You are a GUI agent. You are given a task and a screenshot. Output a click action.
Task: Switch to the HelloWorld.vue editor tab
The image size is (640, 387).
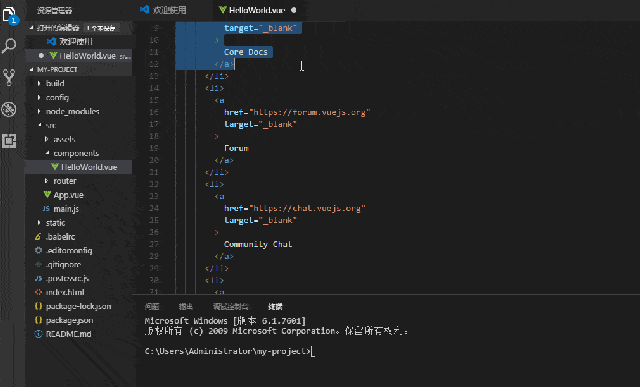pos(251,10)
